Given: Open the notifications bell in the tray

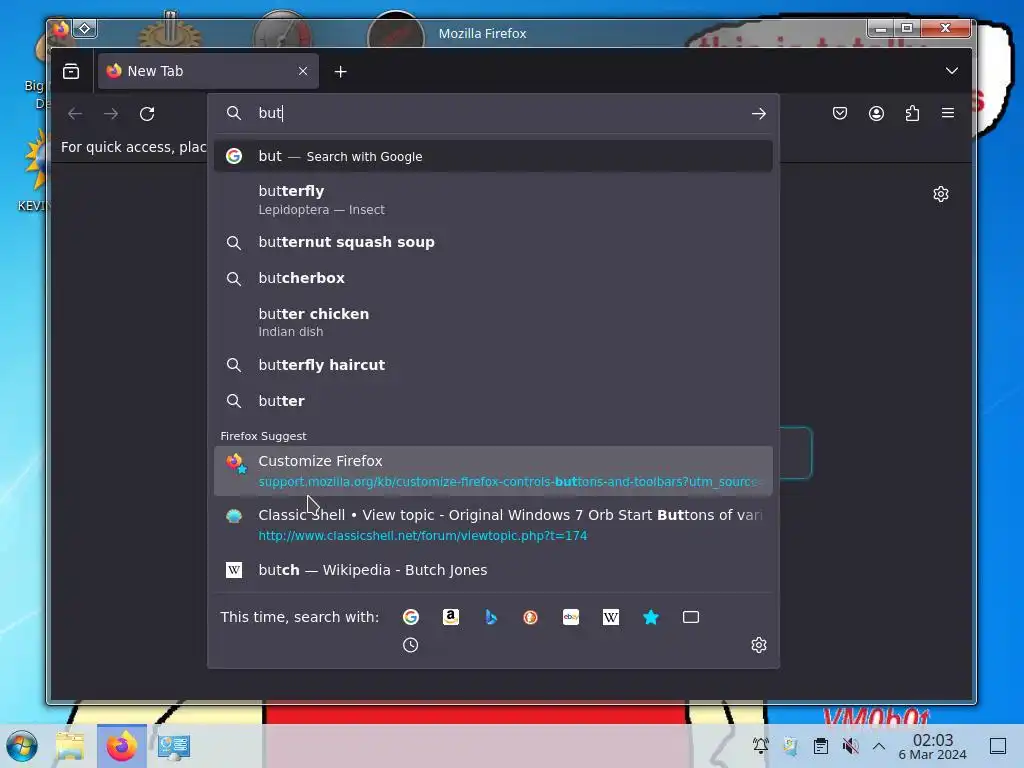Looking at the screenshot, I should pos(760,745).
